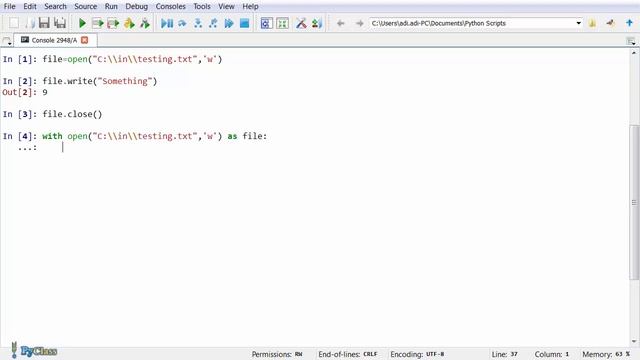Go back to previous directory
Viewport: 640px width, 360px height.
pos(340,23)
